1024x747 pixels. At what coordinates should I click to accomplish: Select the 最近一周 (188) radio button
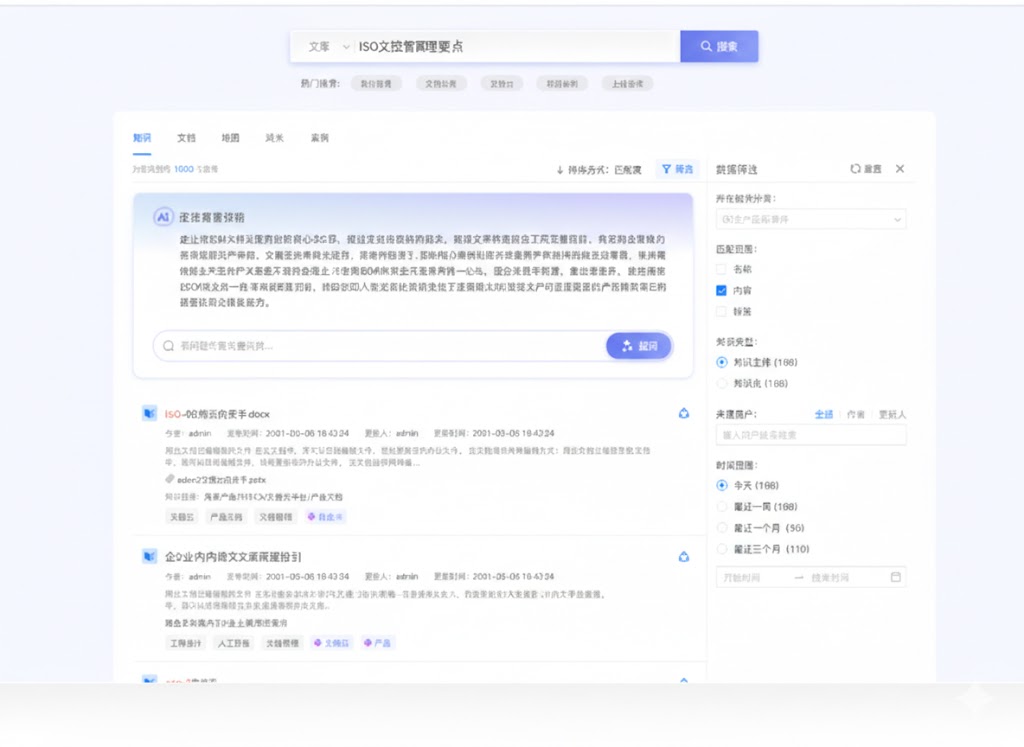pos(722,509)
